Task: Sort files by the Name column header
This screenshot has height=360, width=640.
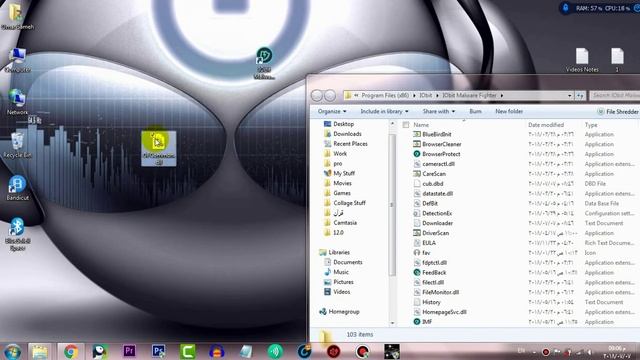Action: pos(421,125)
